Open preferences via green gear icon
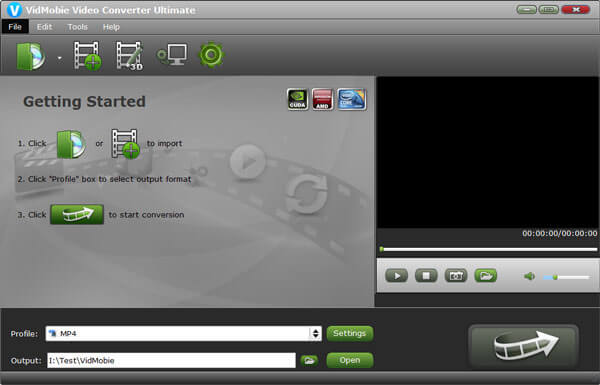 (211, 55)
